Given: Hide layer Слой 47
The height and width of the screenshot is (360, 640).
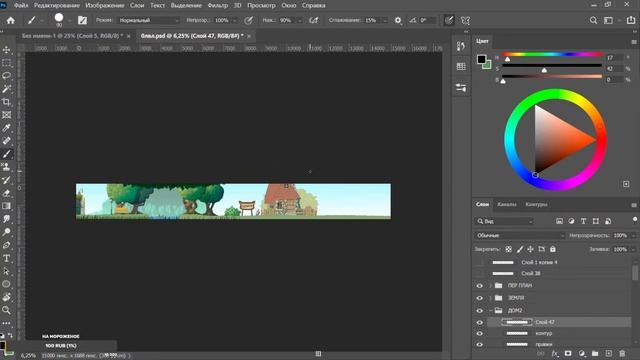Looking at the screenshot, I should point(480,322).
